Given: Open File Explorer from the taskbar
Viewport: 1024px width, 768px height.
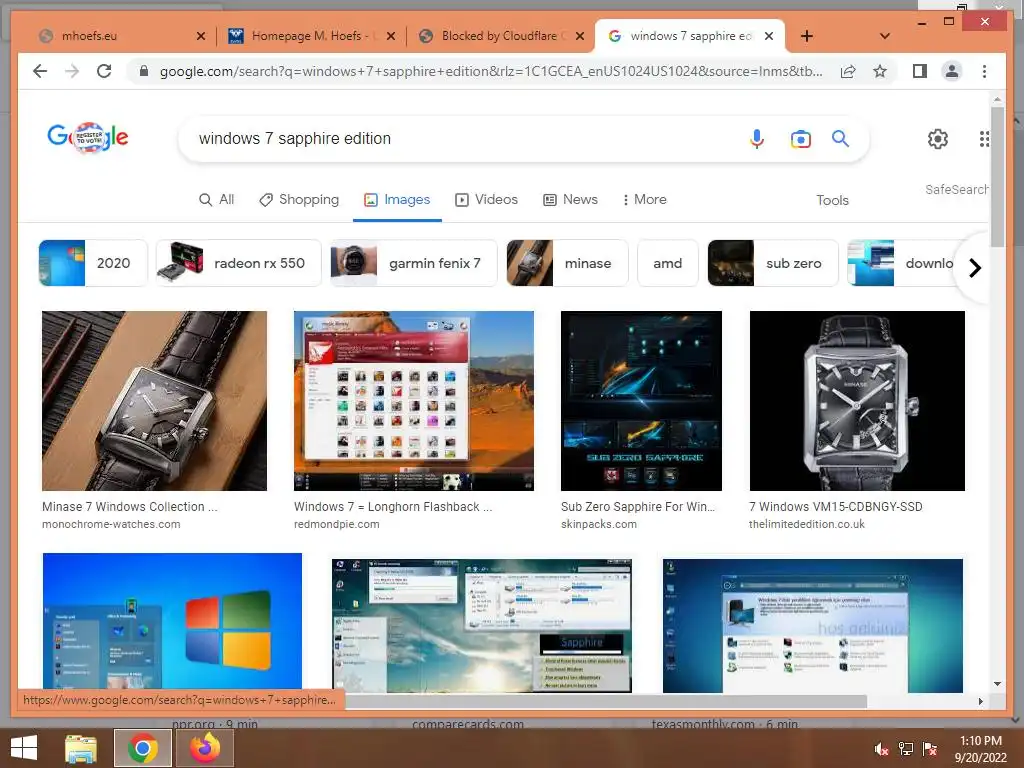Looking at the screenshot, I should pos(81,748).
